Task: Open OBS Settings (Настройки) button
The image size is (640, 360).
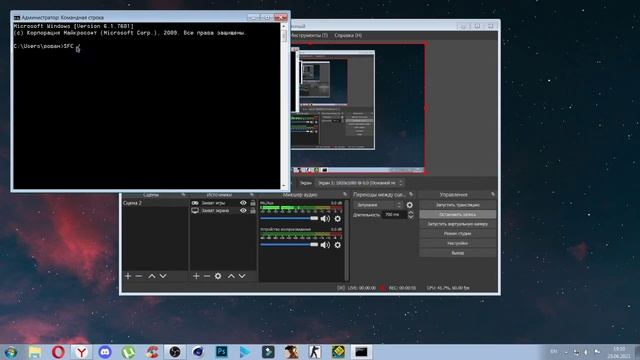Action: click(458, 243)
